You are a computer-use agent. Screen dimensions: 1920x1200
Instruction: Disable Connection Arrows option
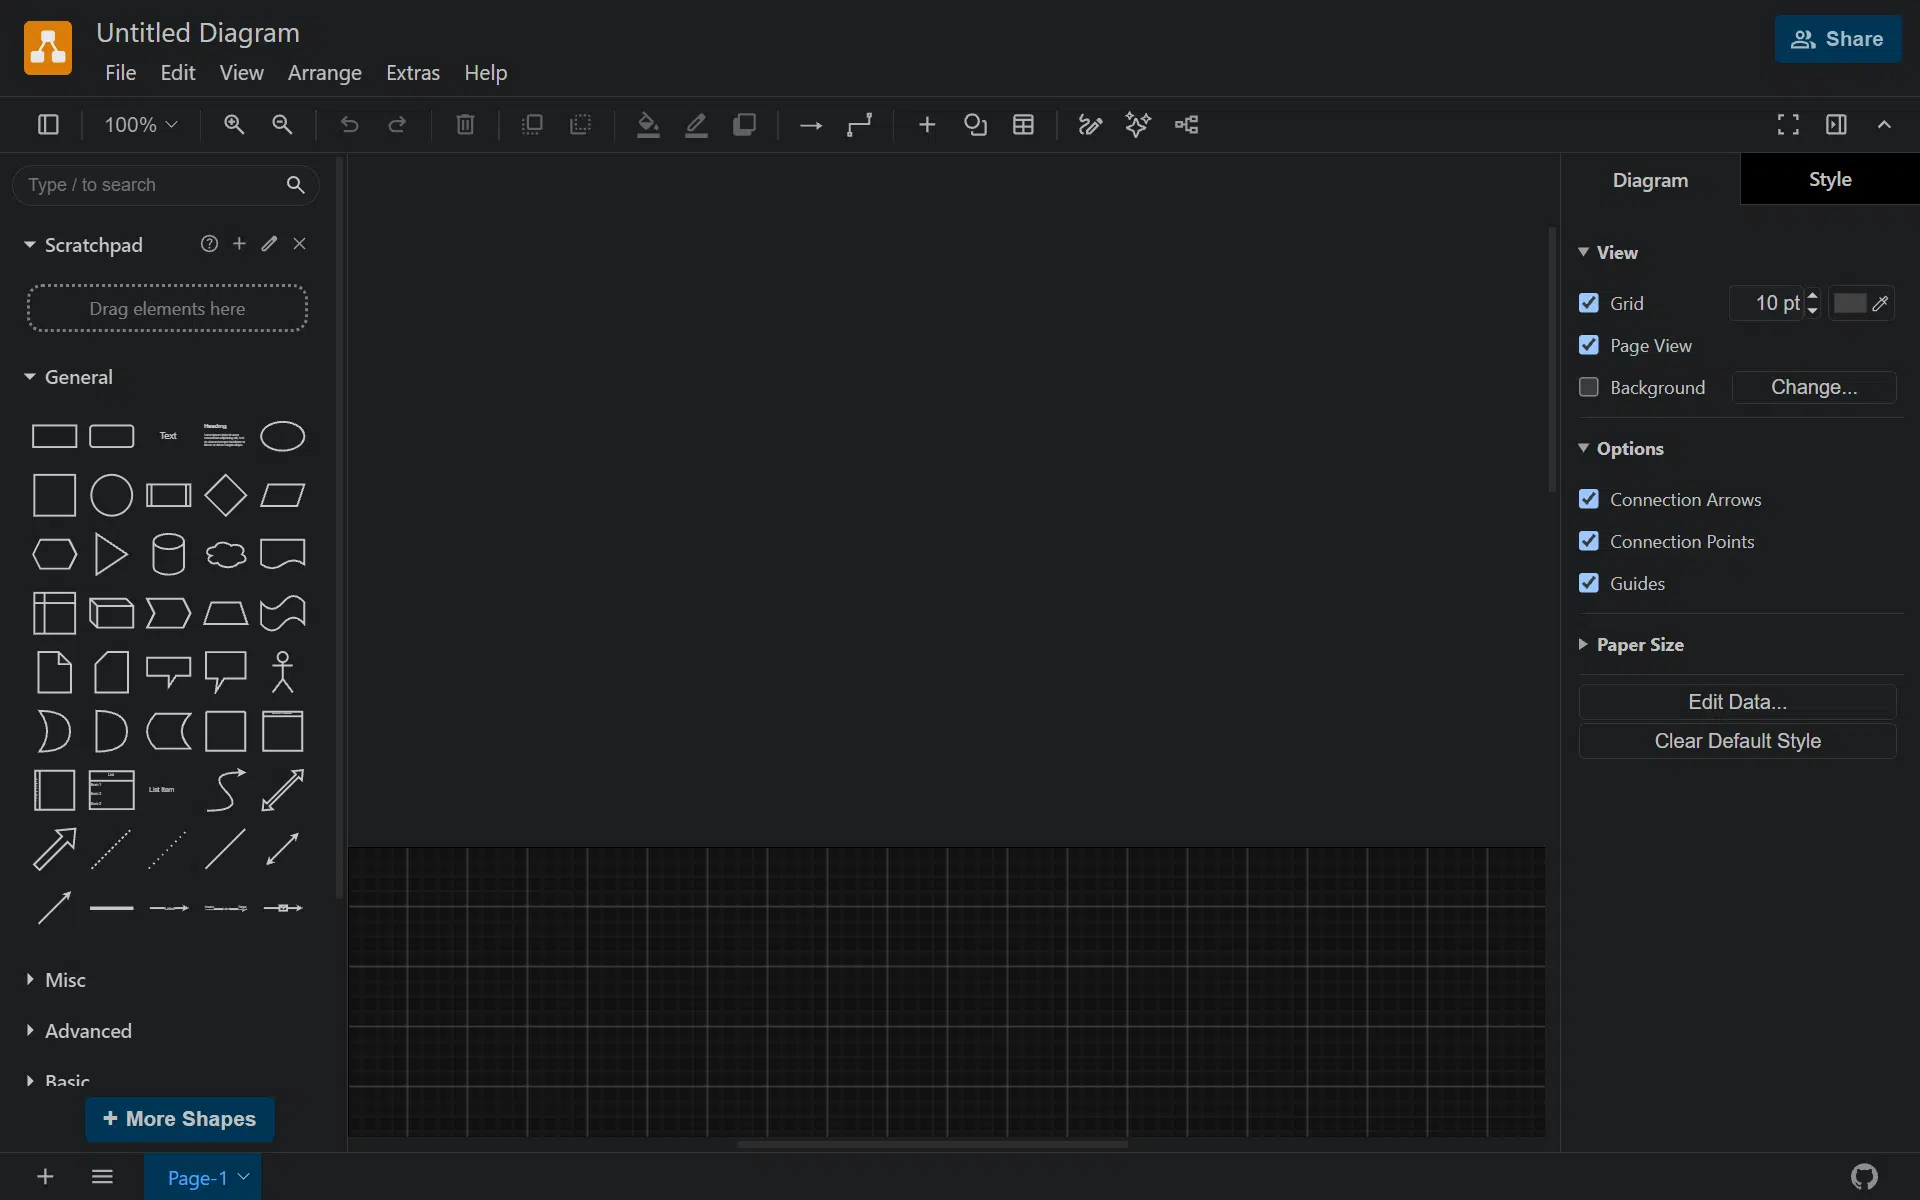pyautogui.click(x=1589, y=499)
